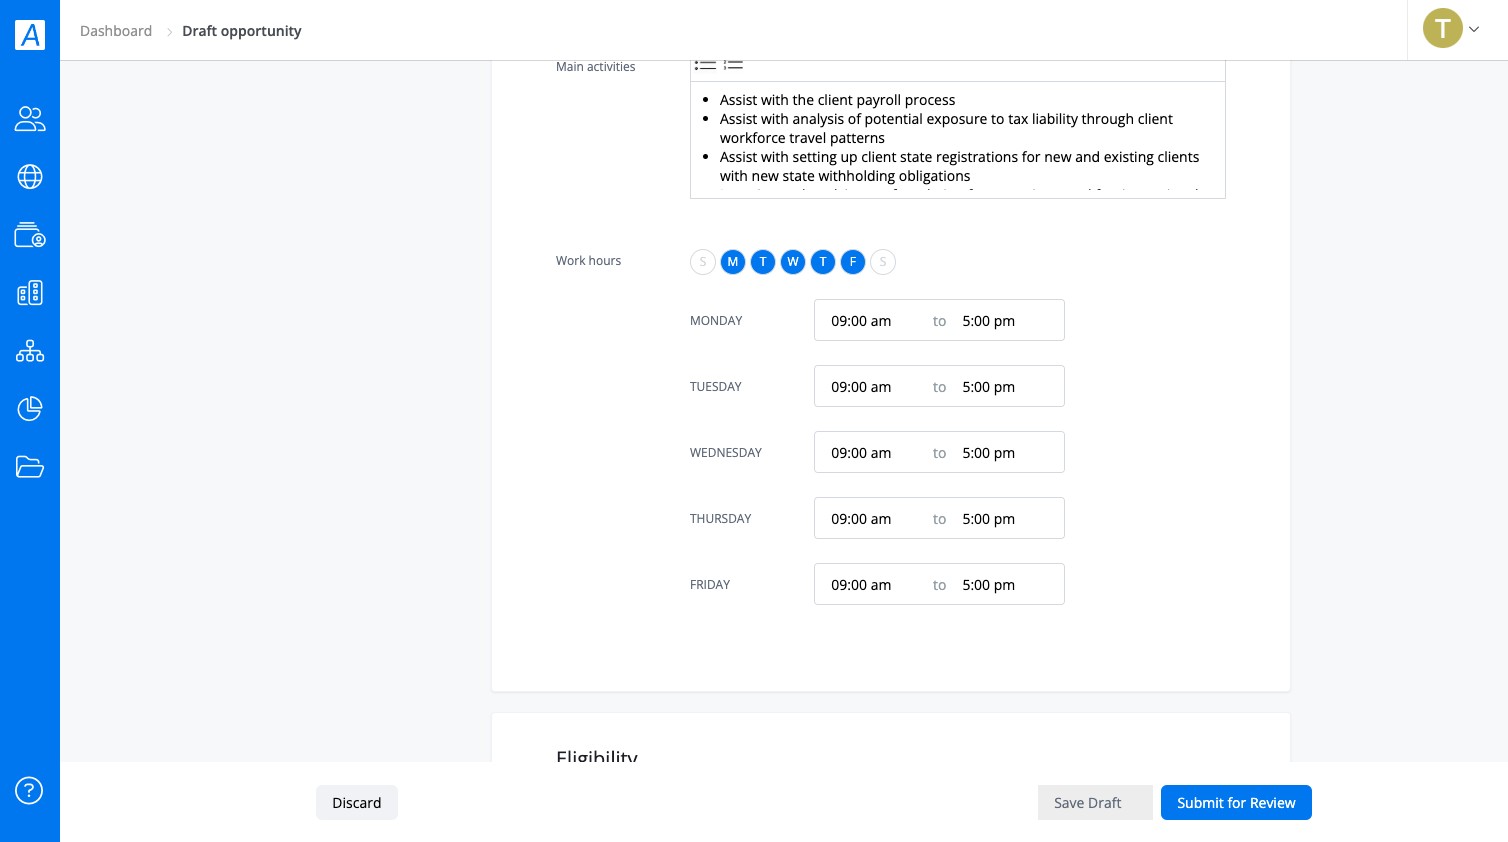Image resolution: width=1508 pixels, height=842 pixels.
Task: Open the folder sidebar icon
Action: point(30,467)
